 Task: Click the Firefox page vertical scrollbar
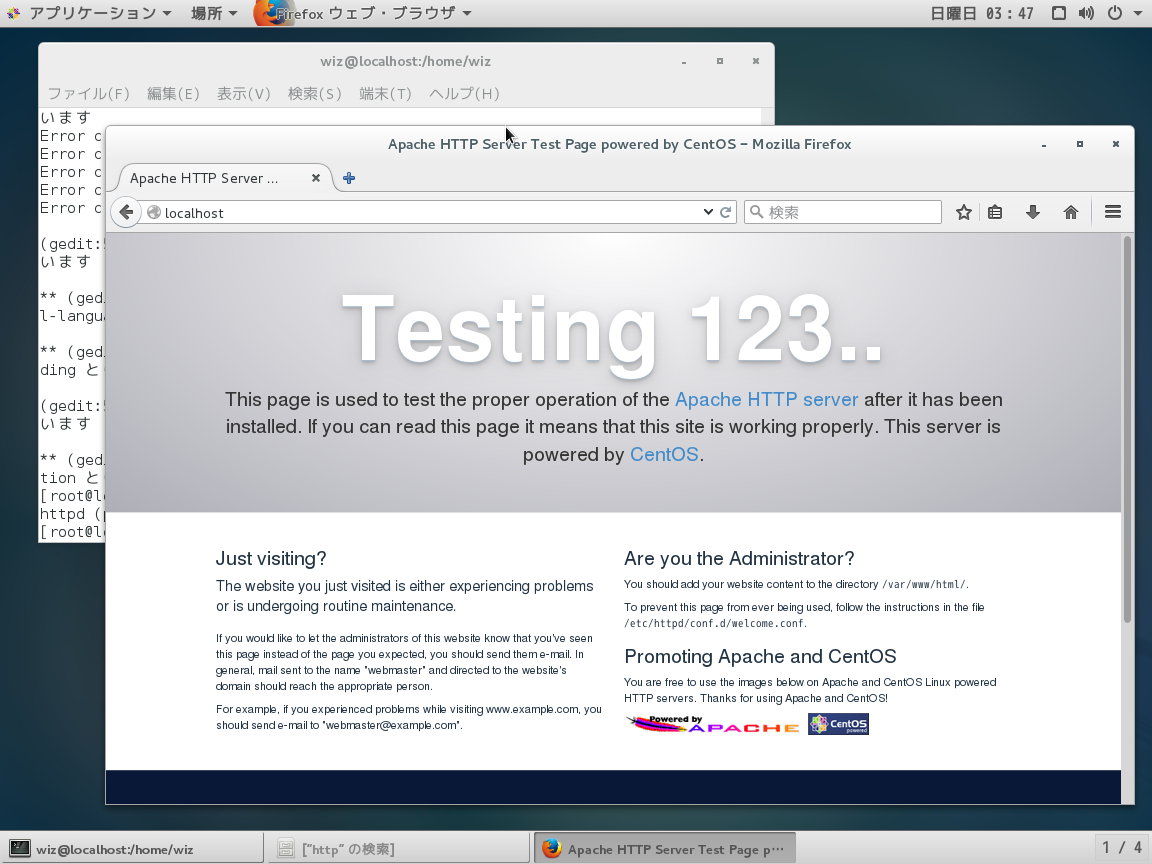coord(1127,430)
